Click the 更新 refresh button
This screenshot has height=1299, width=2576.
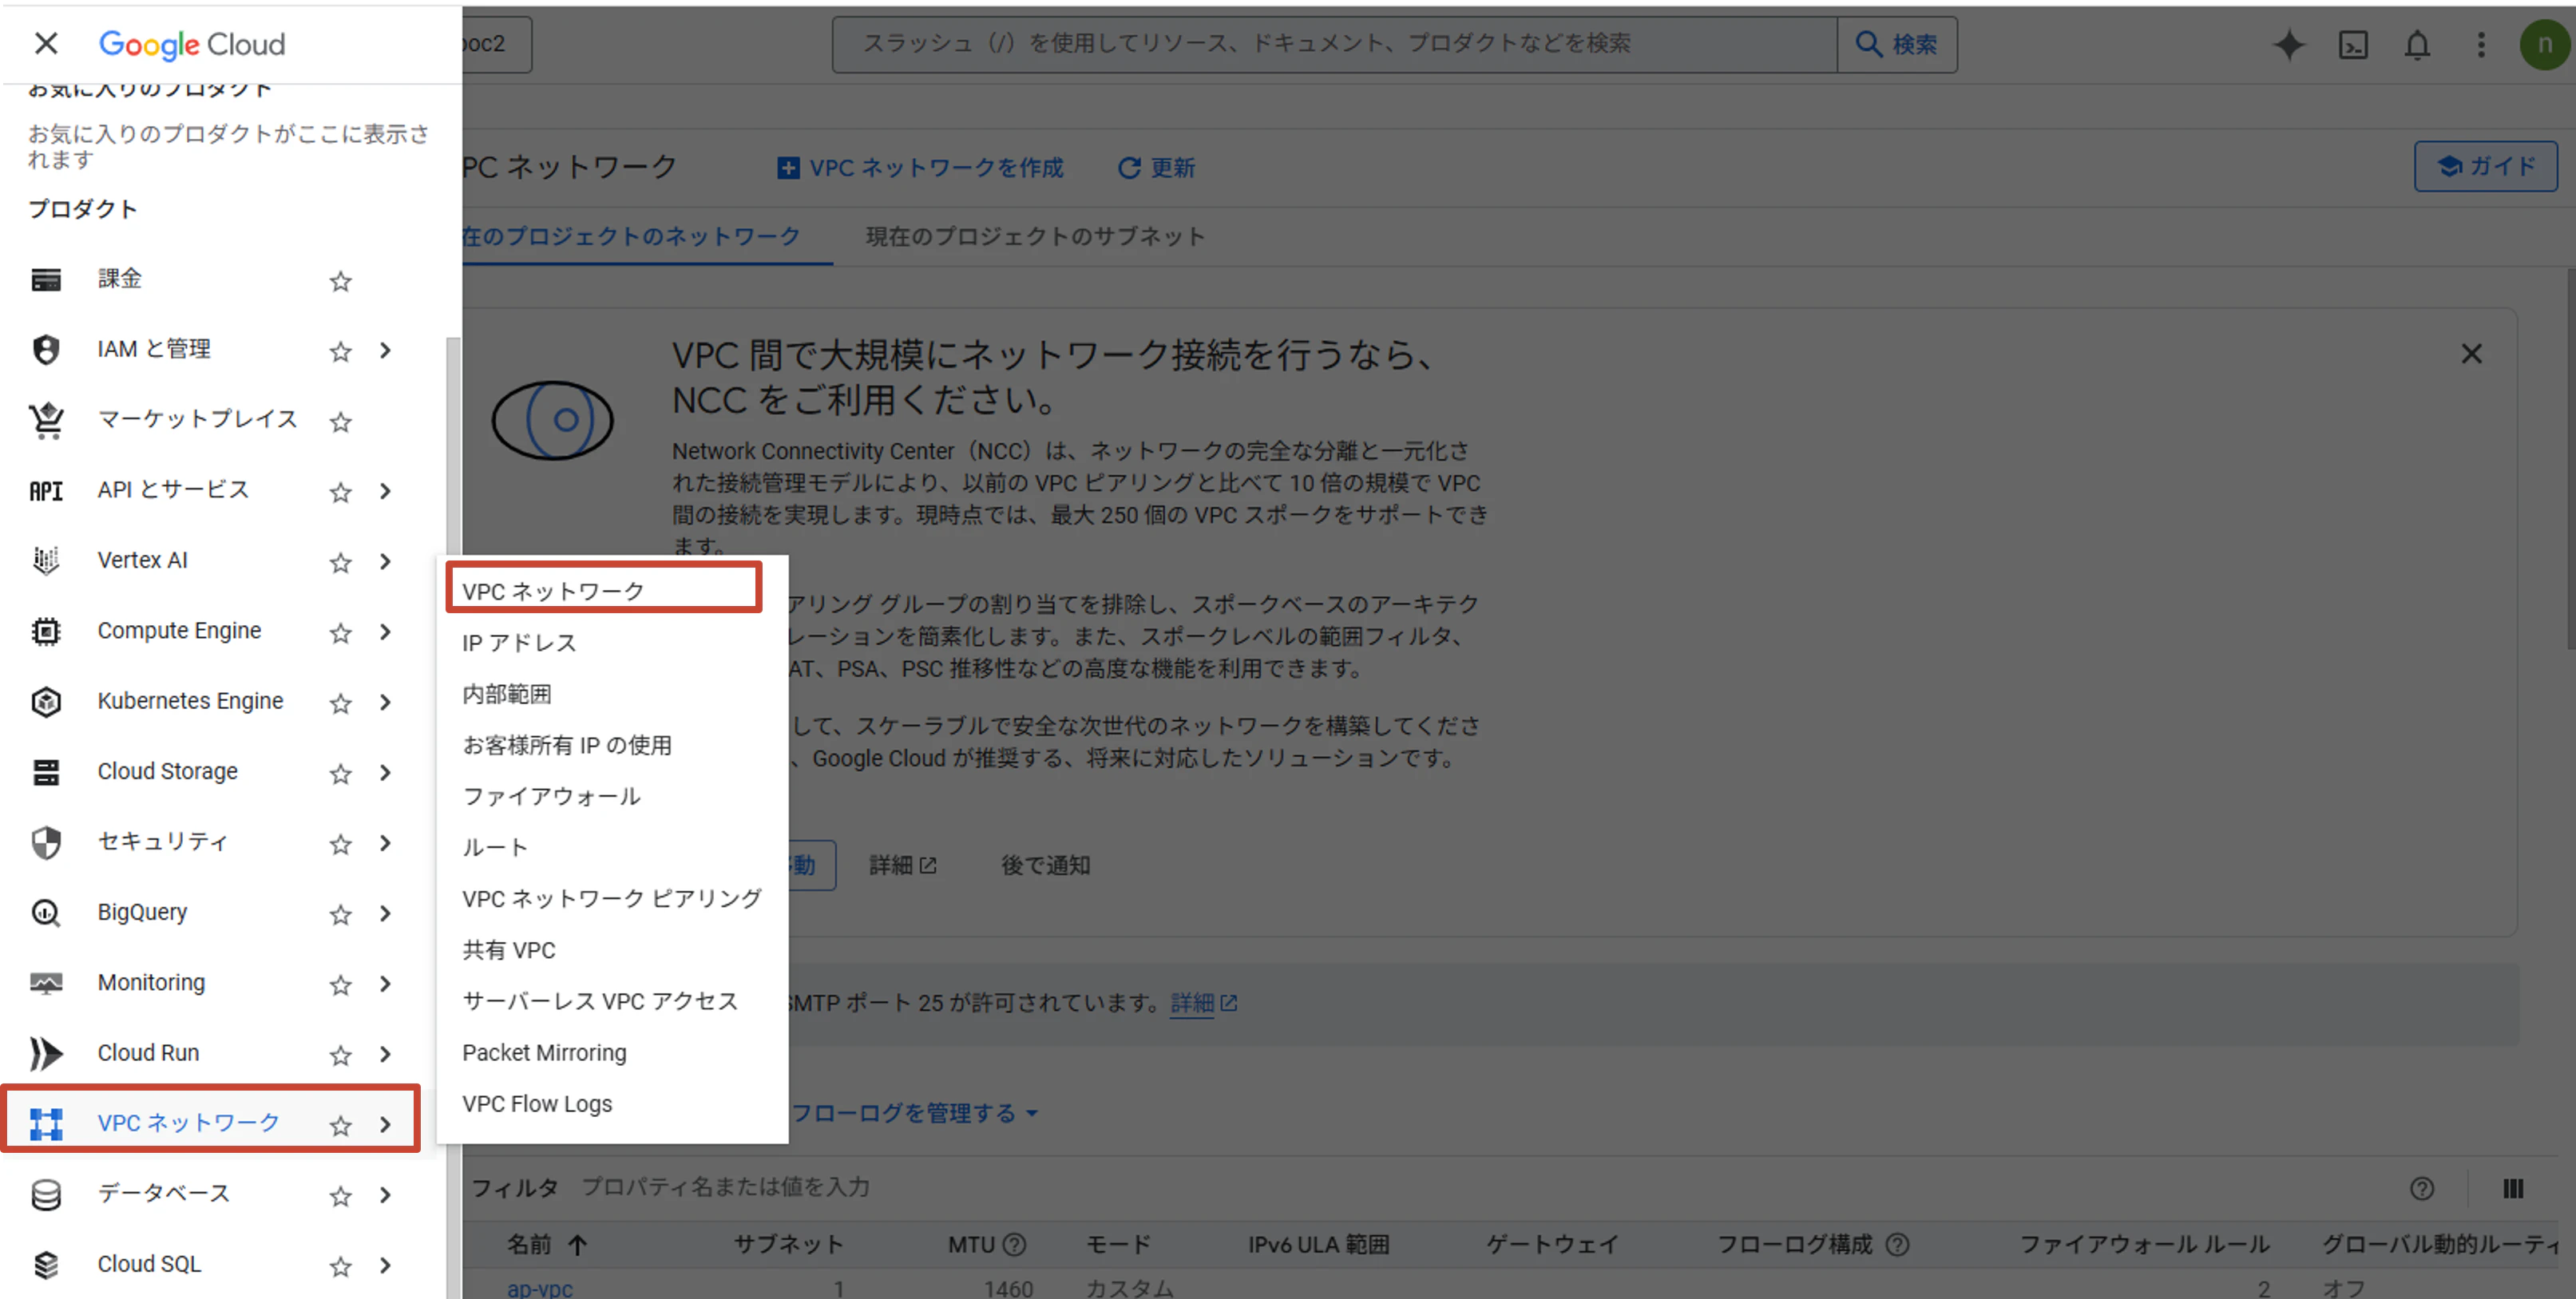click(x=1156, y=167)
